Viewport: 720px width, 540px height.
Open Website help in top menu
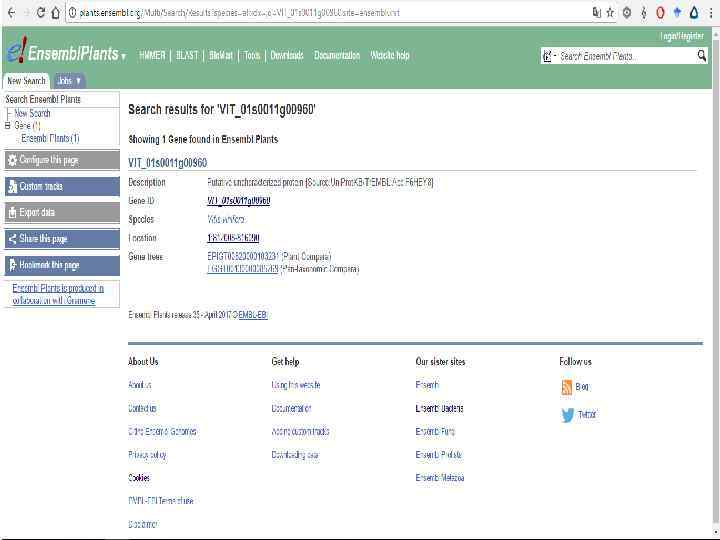(390, 55)
